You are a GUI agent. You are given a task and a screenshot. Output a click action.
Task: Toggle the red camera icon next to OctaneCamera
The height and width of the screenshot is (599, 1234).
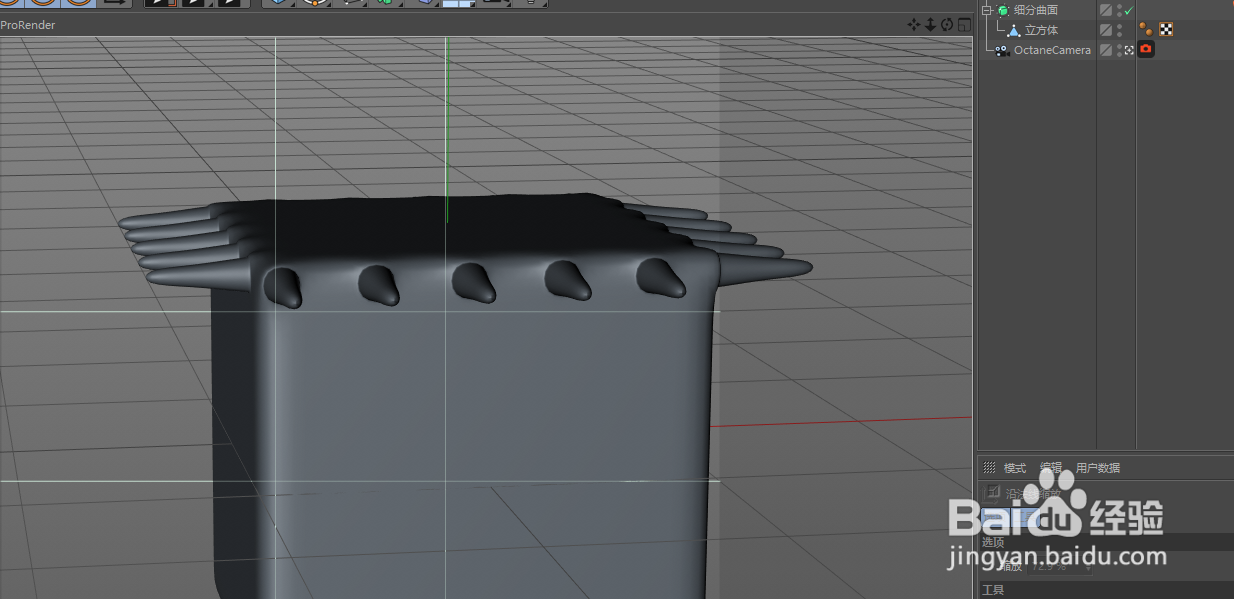click(1146, 49)
